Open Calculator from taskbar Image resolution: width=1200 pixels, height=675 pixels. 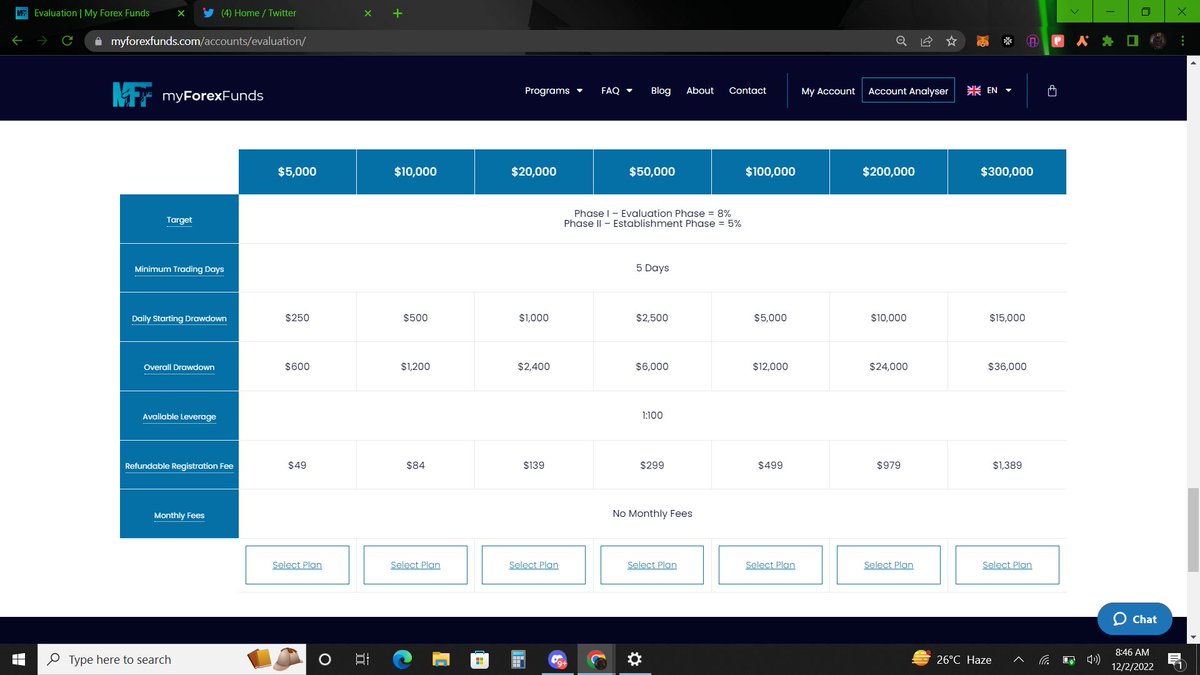point(518,659)
